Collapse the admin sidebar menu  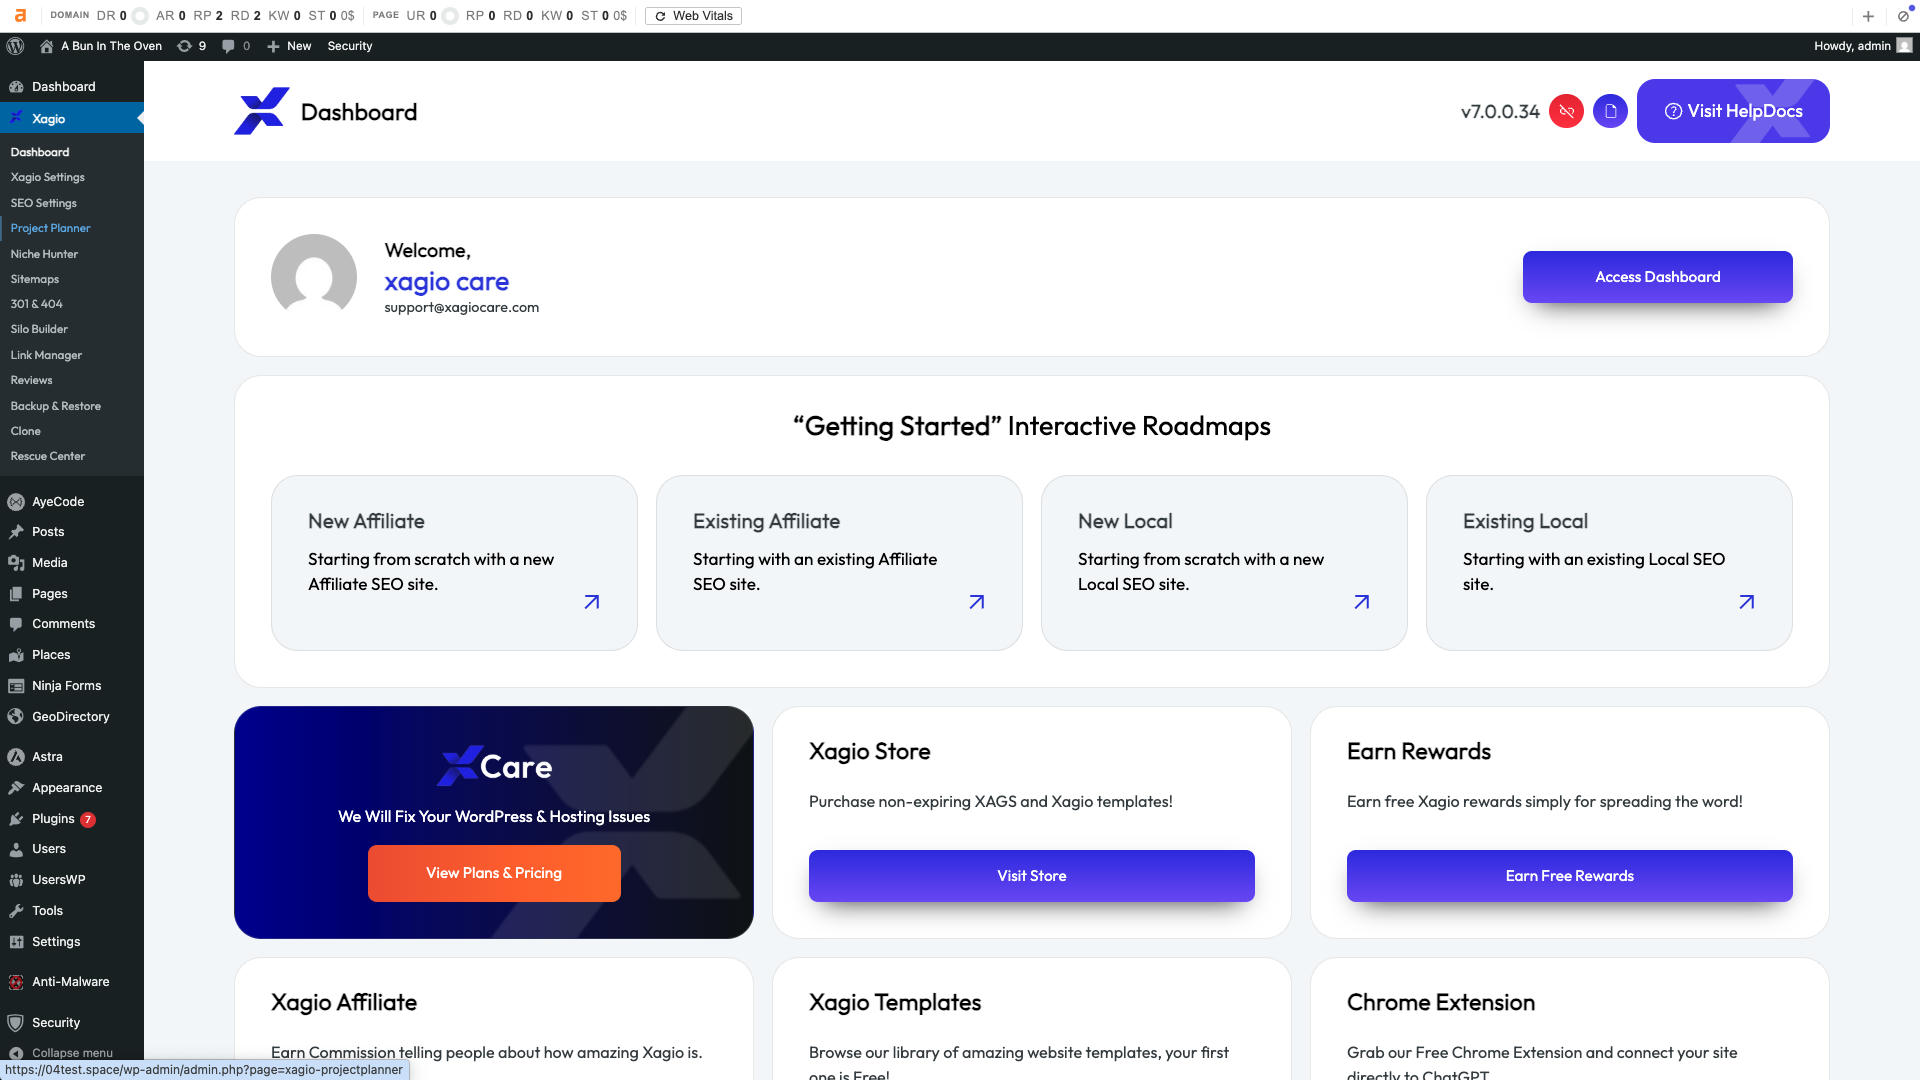60,1053
